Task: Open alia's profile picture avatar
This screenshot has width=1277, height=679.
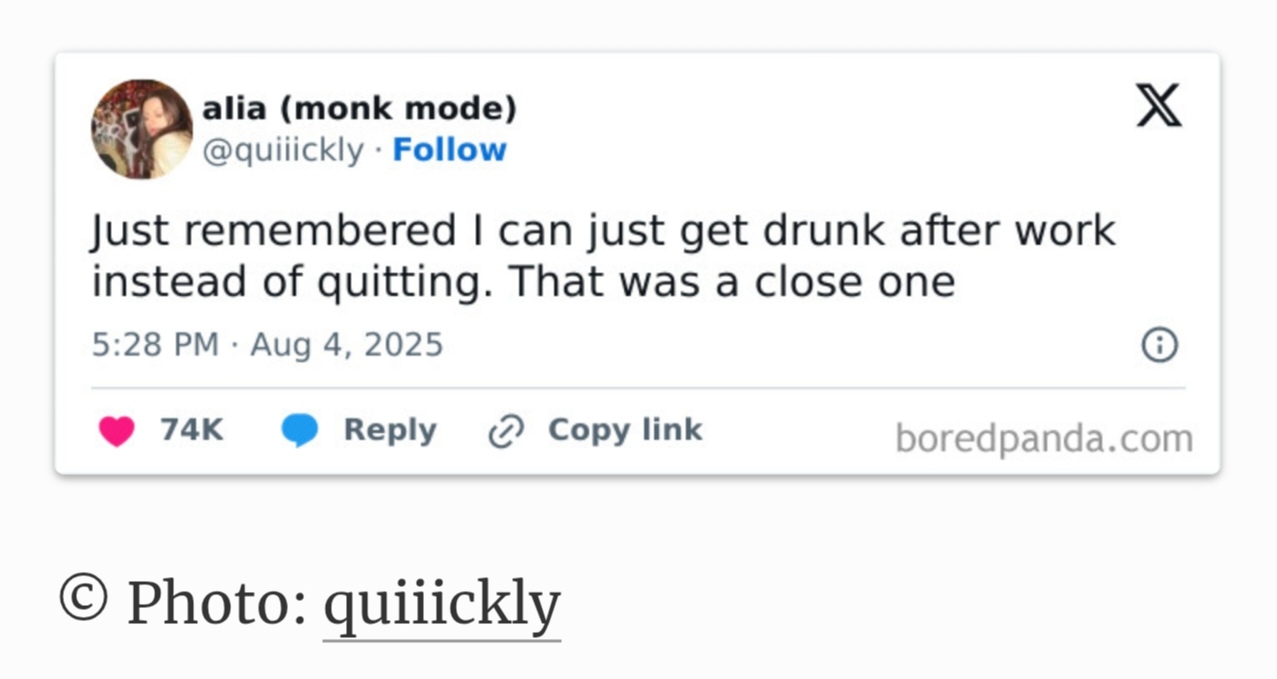Action: point(141,129)
